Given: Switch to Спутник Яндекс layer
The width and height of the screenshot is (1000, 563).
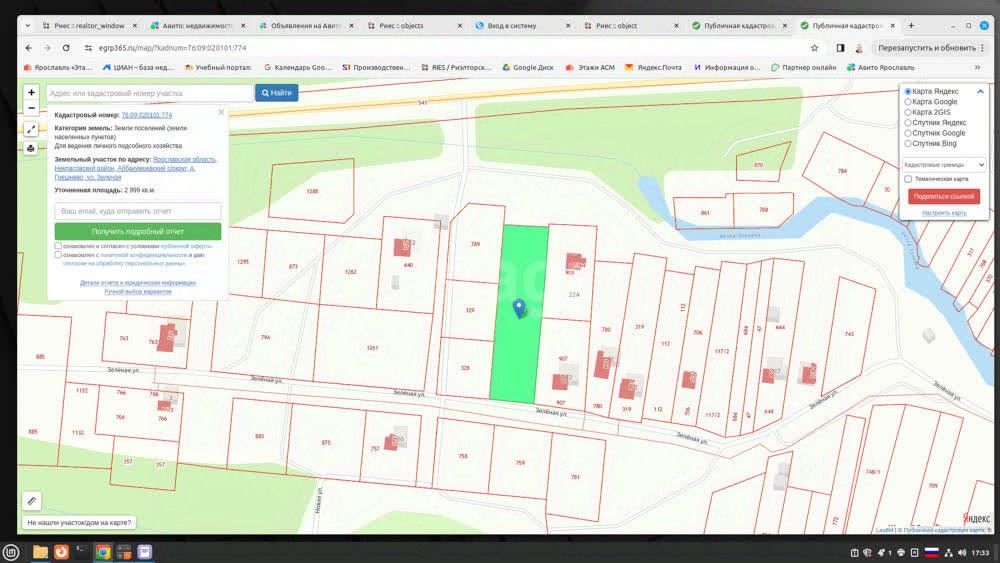Looking at the screenshot, I should click(x=908, y=122).
